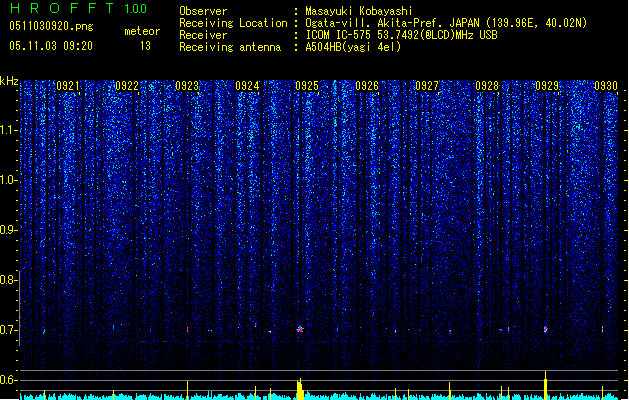The width and height of the screenshot is (629, 400).
Task: Click the 'meteor' count label
Action: 142,31
